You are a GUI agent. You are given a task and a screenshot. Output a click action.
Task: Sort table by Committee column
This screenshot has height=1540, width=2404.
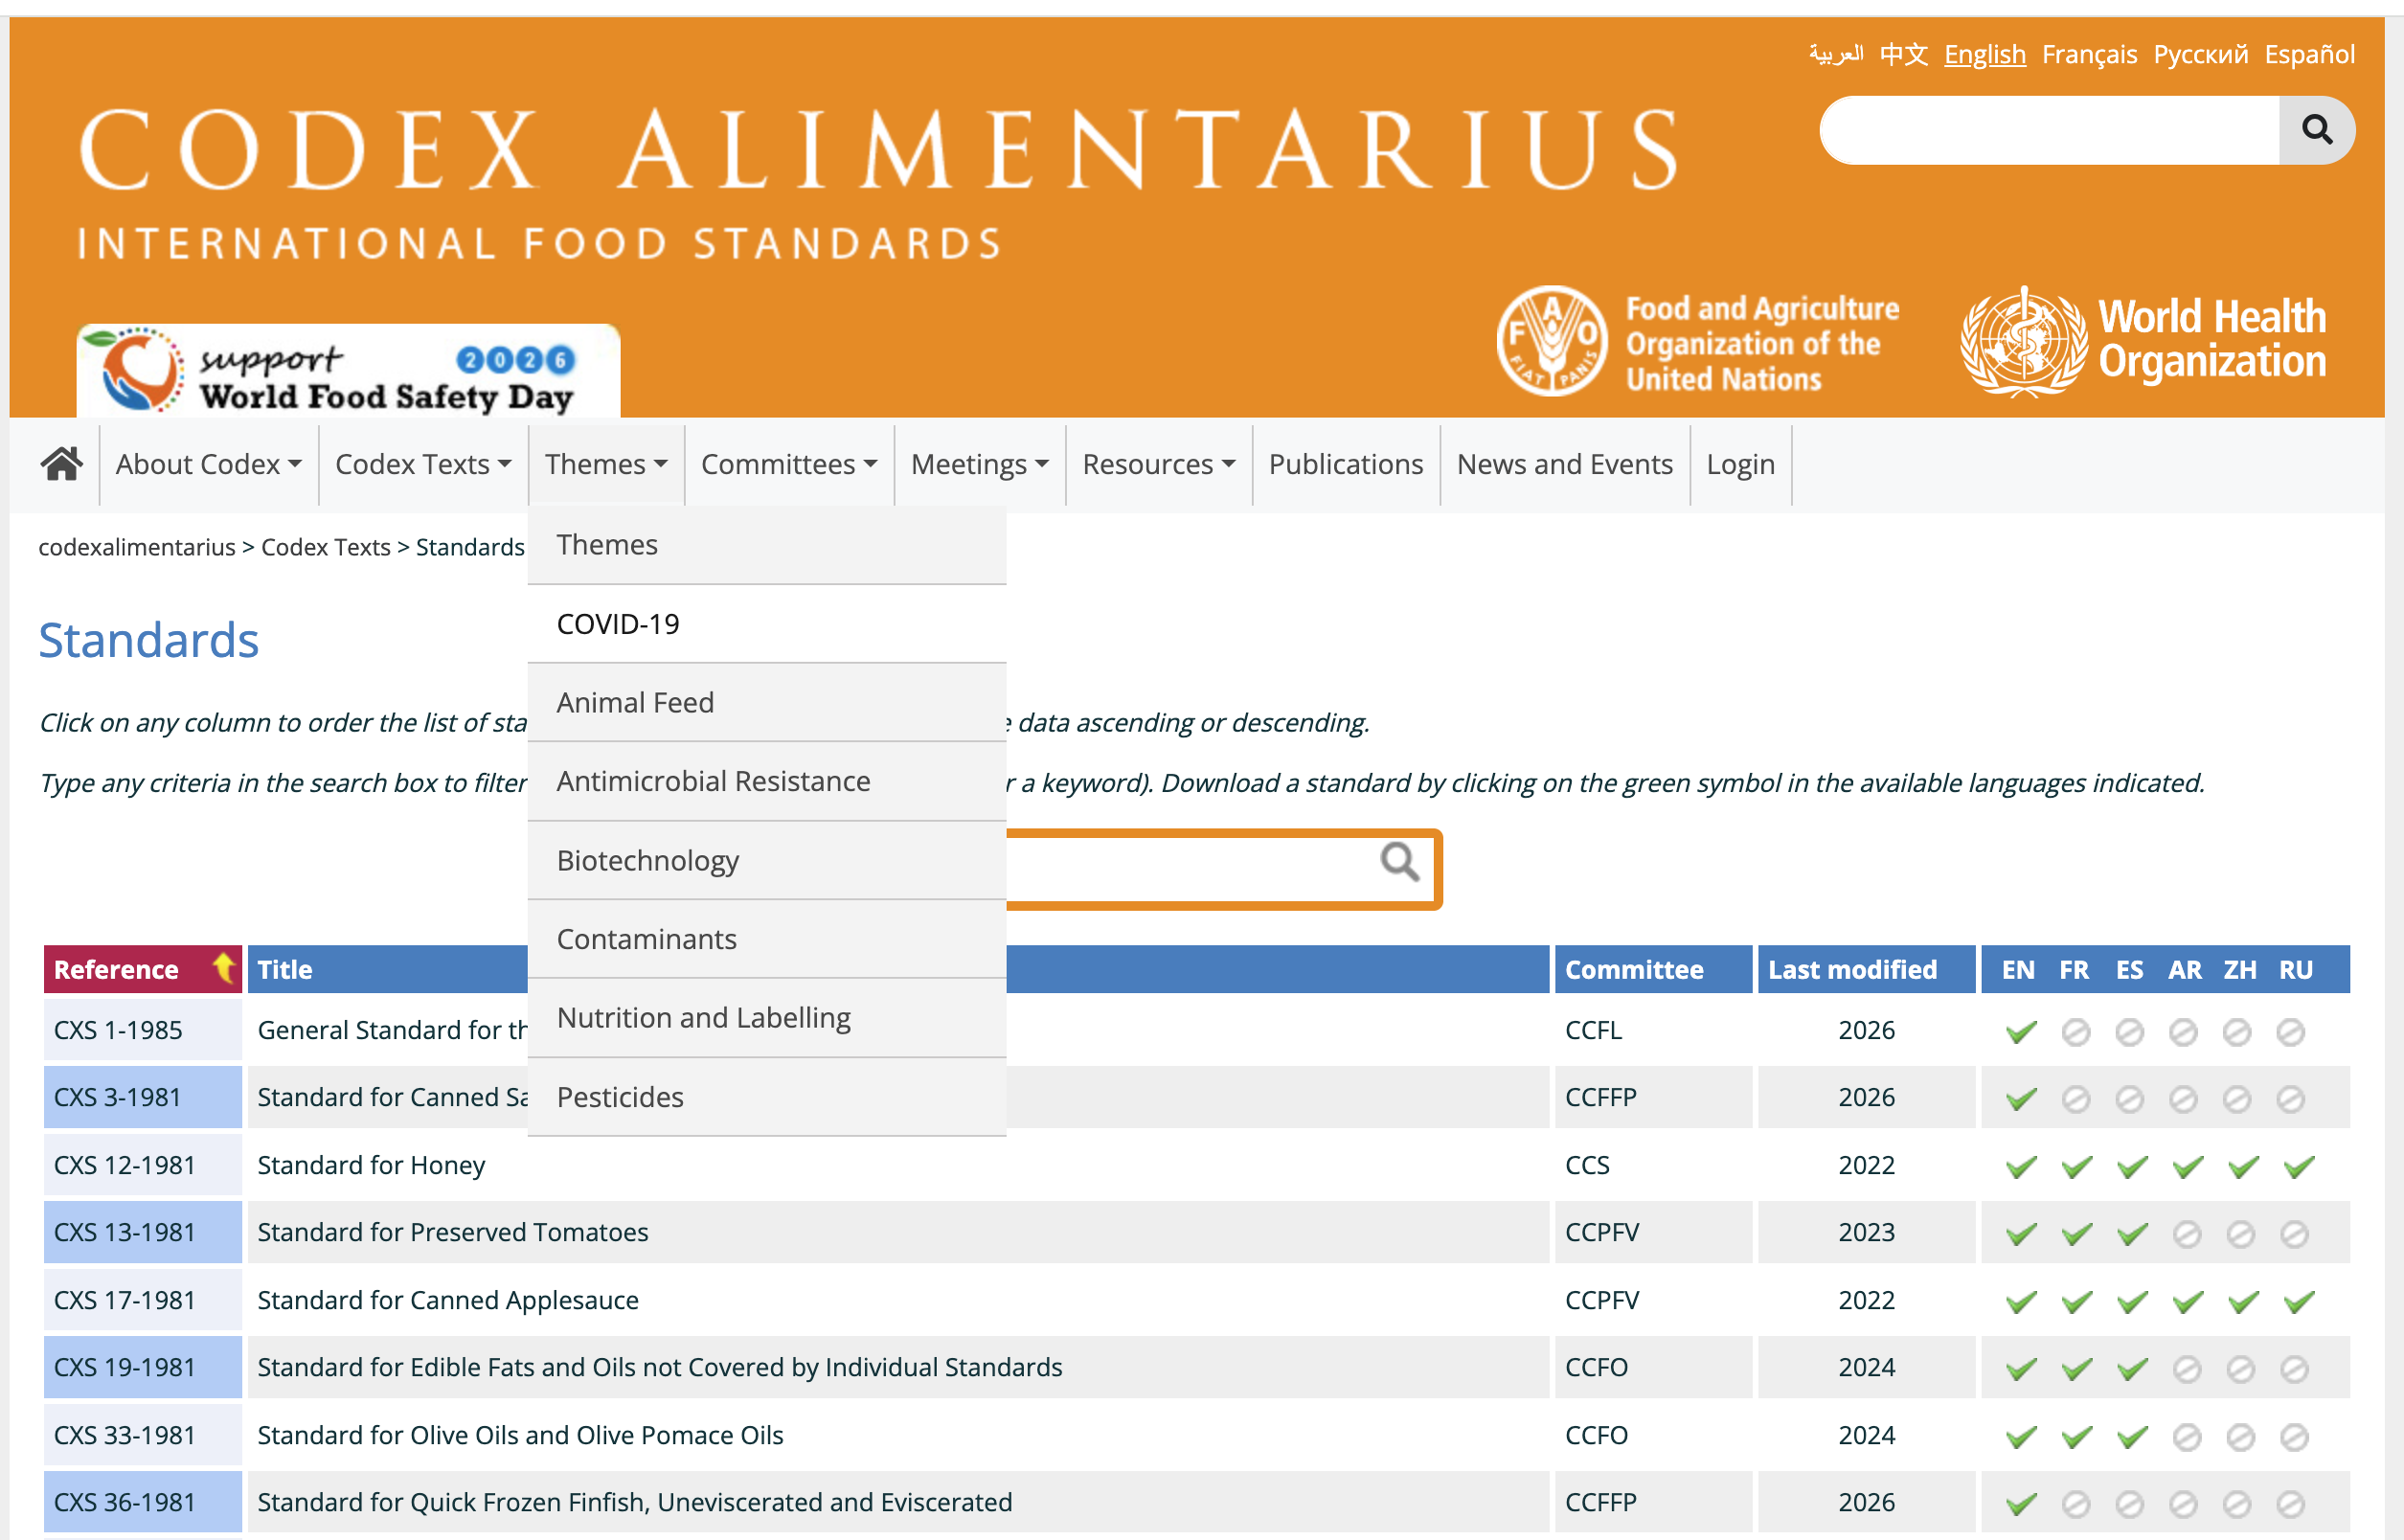[x=1653, y=969]
